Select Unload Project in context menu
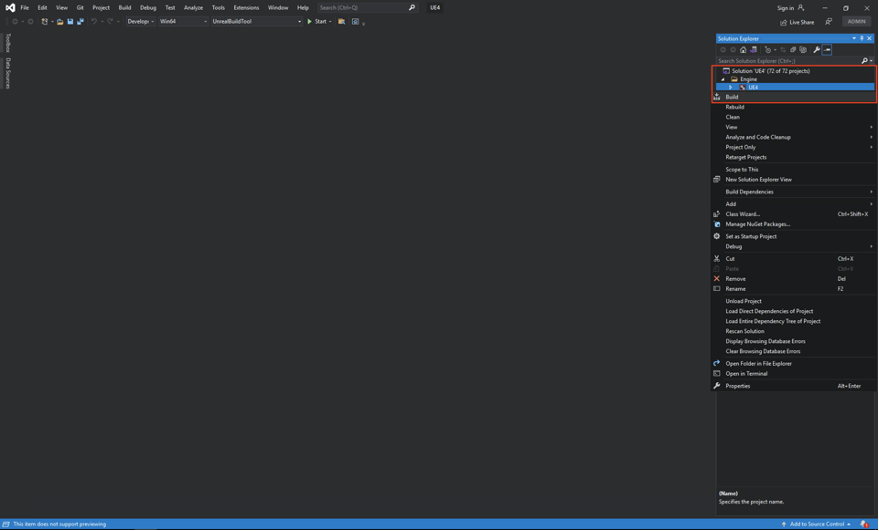The height and width of the screenshot is (531, 879). point(793,301)
